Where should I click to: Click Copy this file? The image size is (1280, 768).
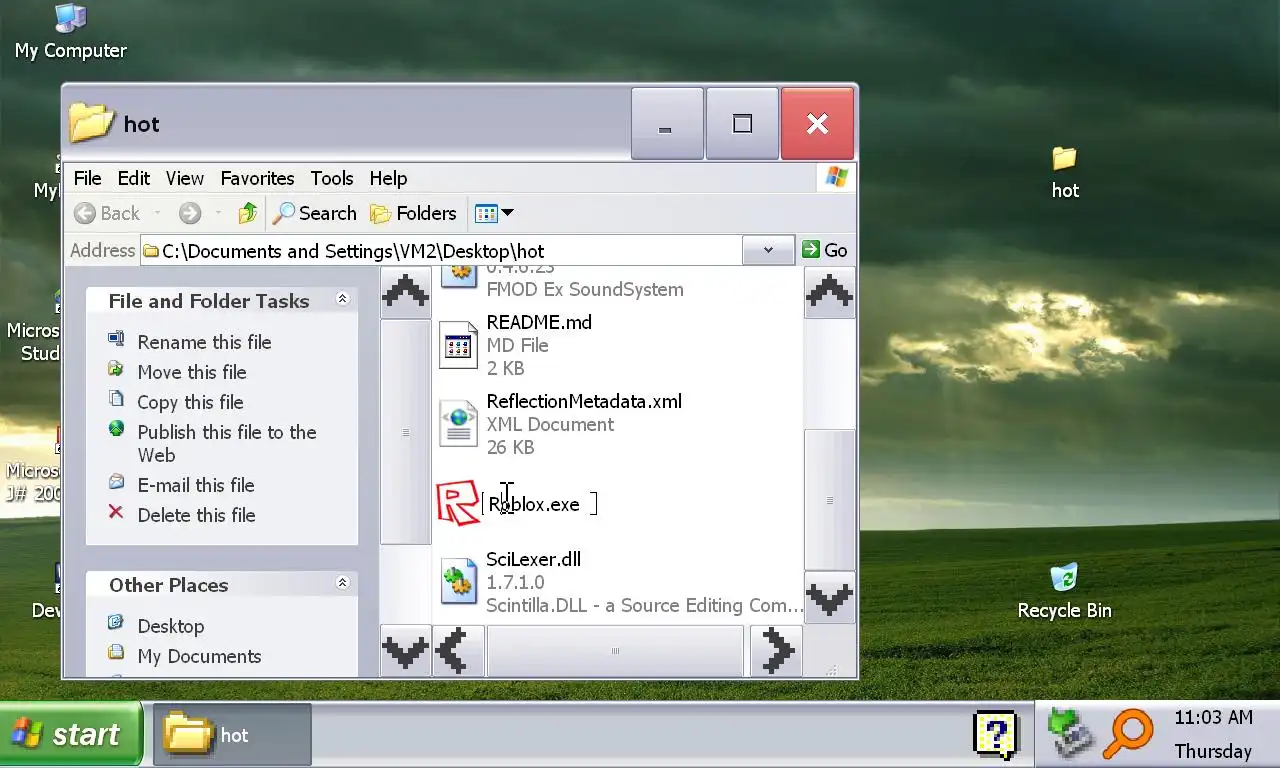(190, 402)
